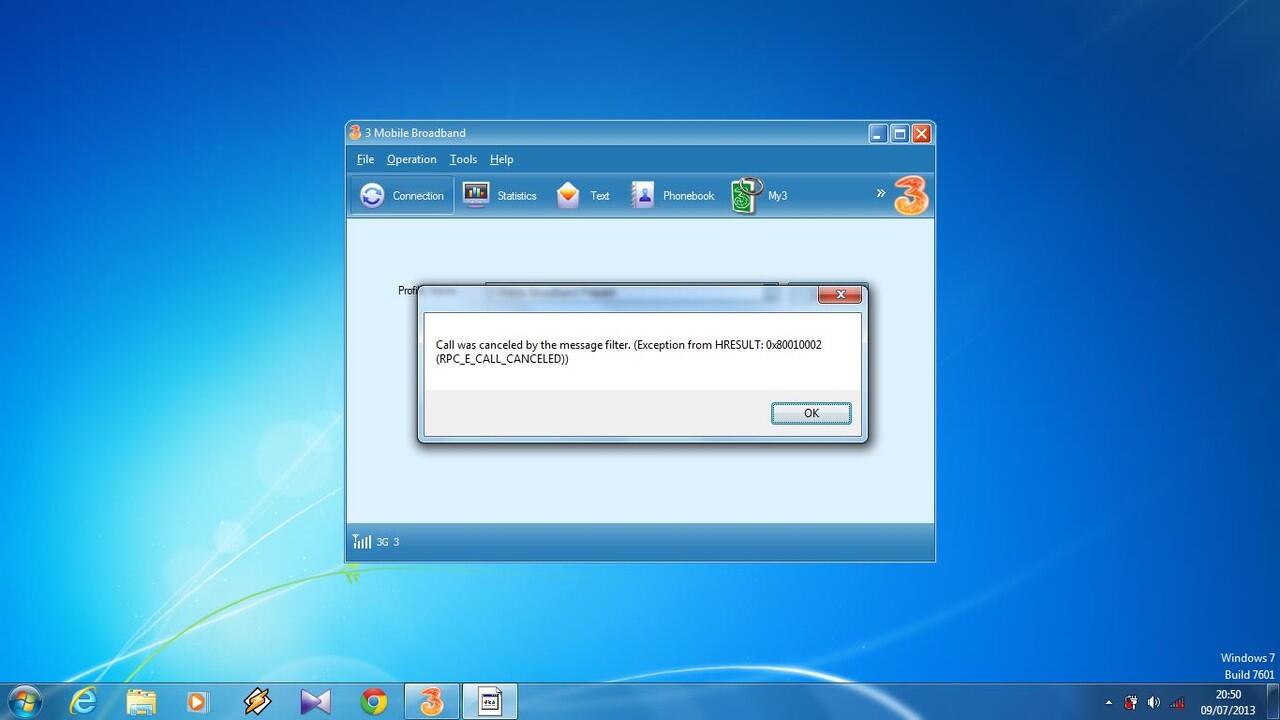Click the signal strength bars in status bar
The image size is (1280, 720).
[x=361, y=541]
